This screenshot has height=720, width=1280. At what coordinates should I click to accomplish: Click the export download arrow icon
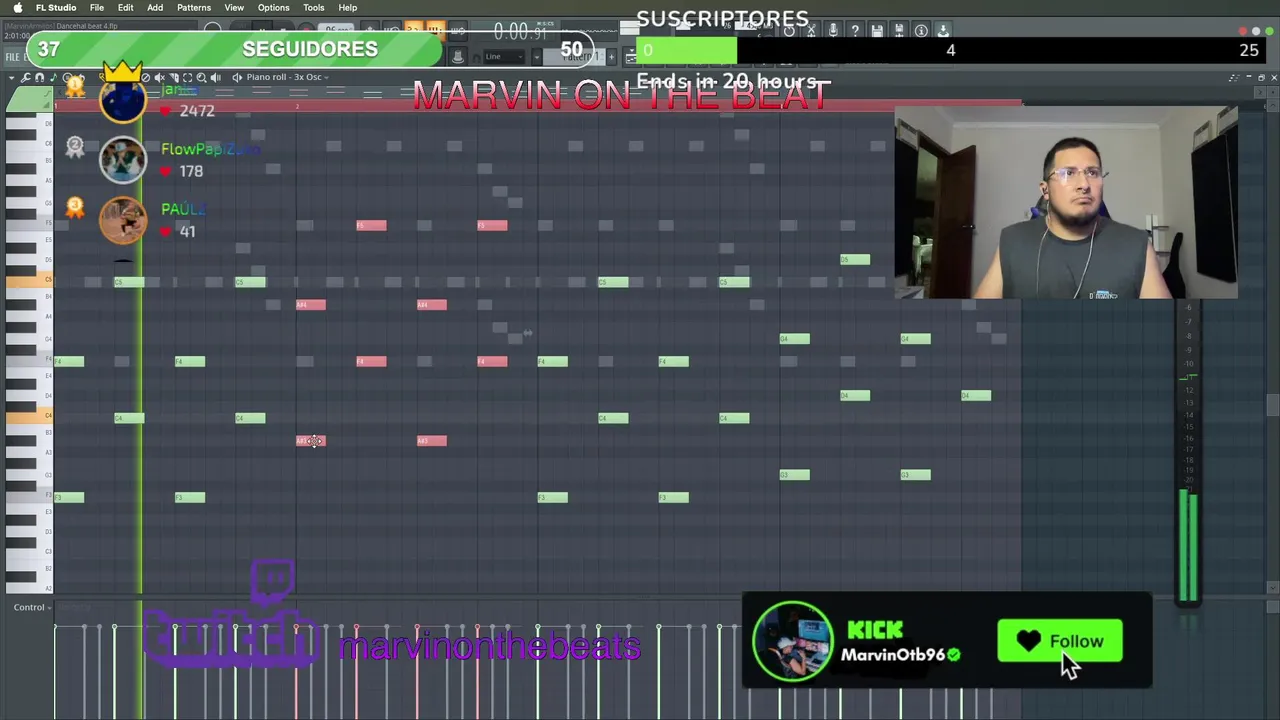942,31
